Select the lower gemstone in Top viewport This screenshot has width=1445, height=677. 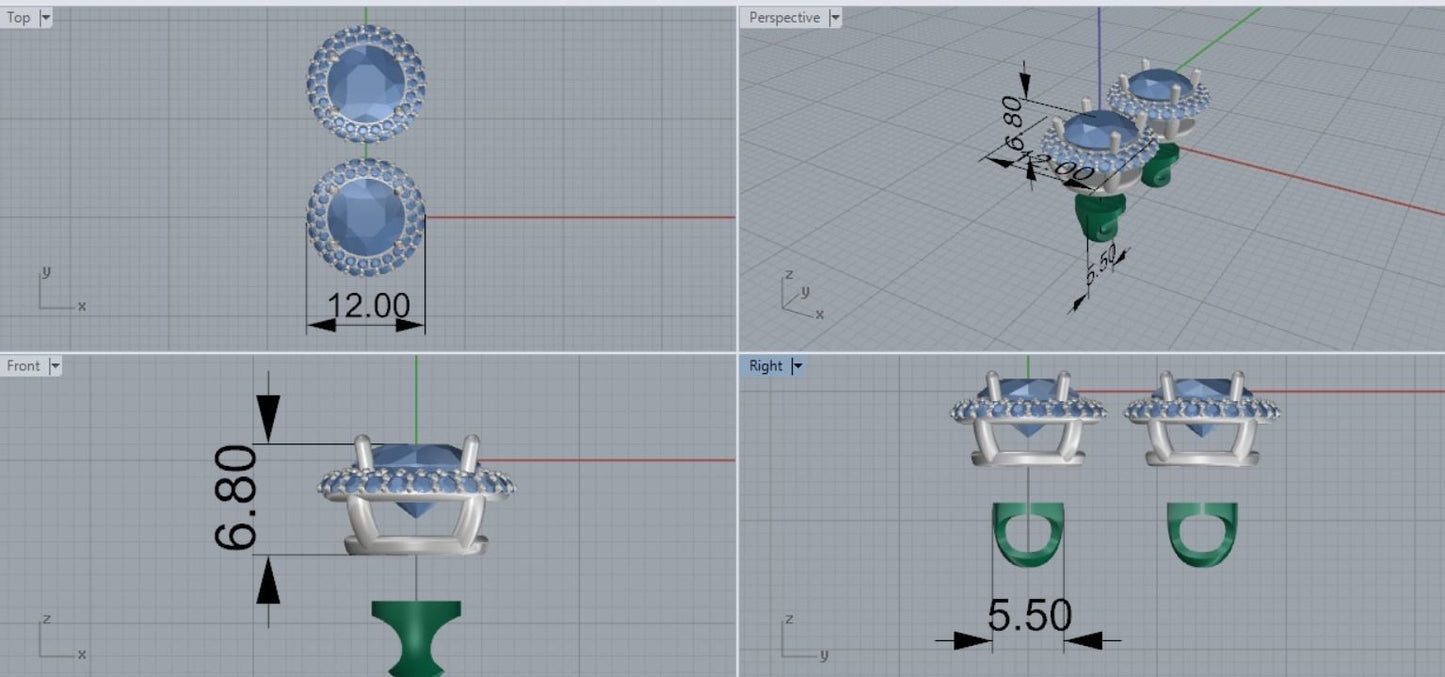(366, 217)
